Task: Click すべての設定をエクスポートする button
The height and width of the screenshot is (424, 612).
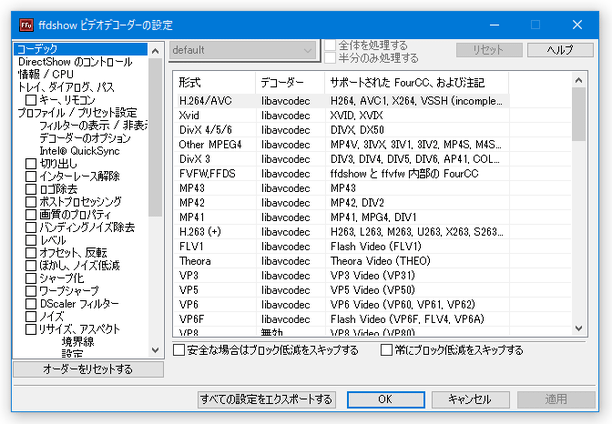Action: click(x=266, y=399)
